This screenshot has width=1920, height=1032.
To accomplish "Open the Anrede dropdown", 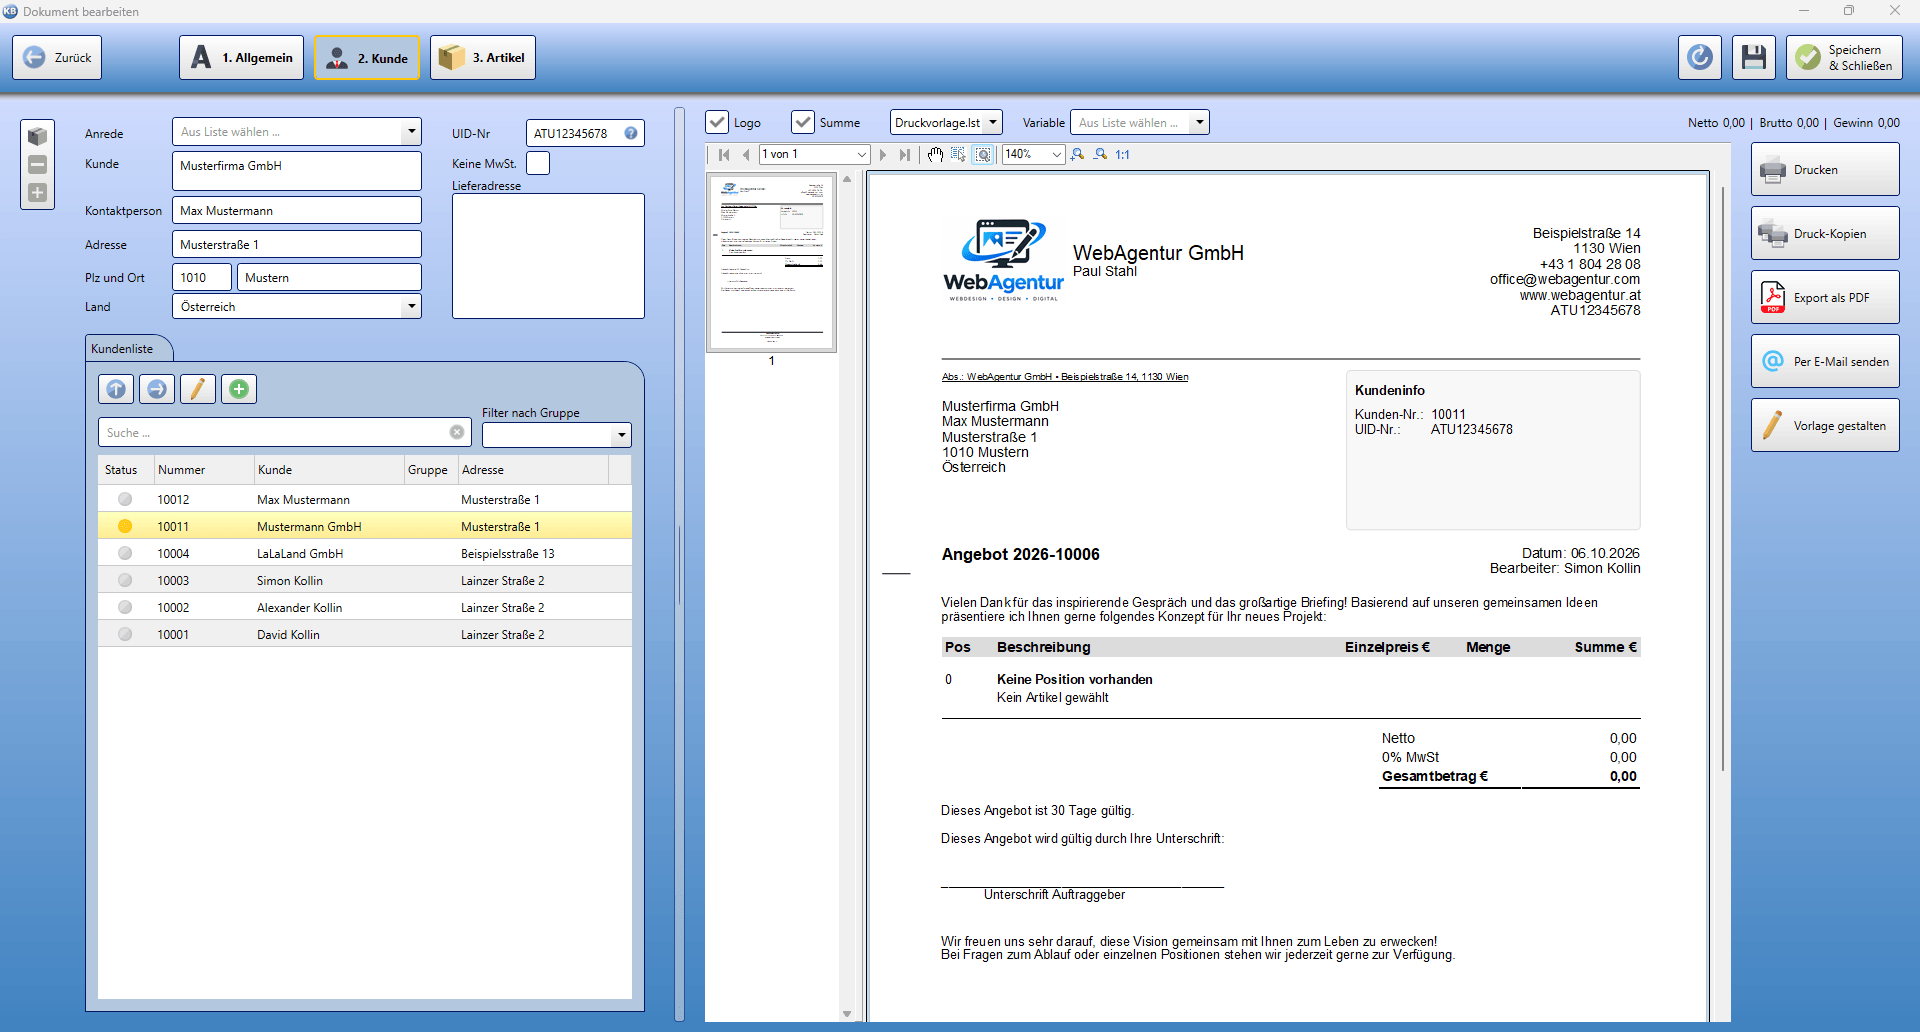I will tap(411, 132).
